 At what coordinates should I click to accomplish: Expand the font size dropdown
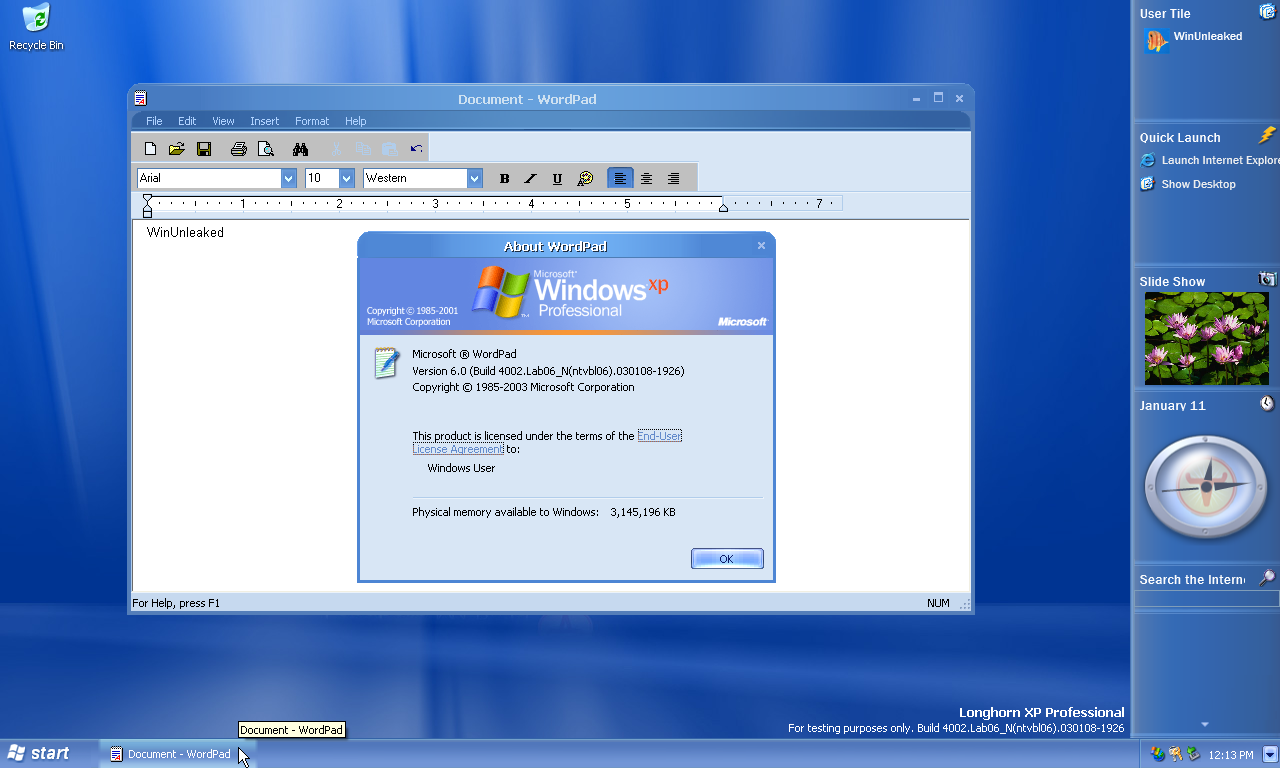tap(347, 178)
